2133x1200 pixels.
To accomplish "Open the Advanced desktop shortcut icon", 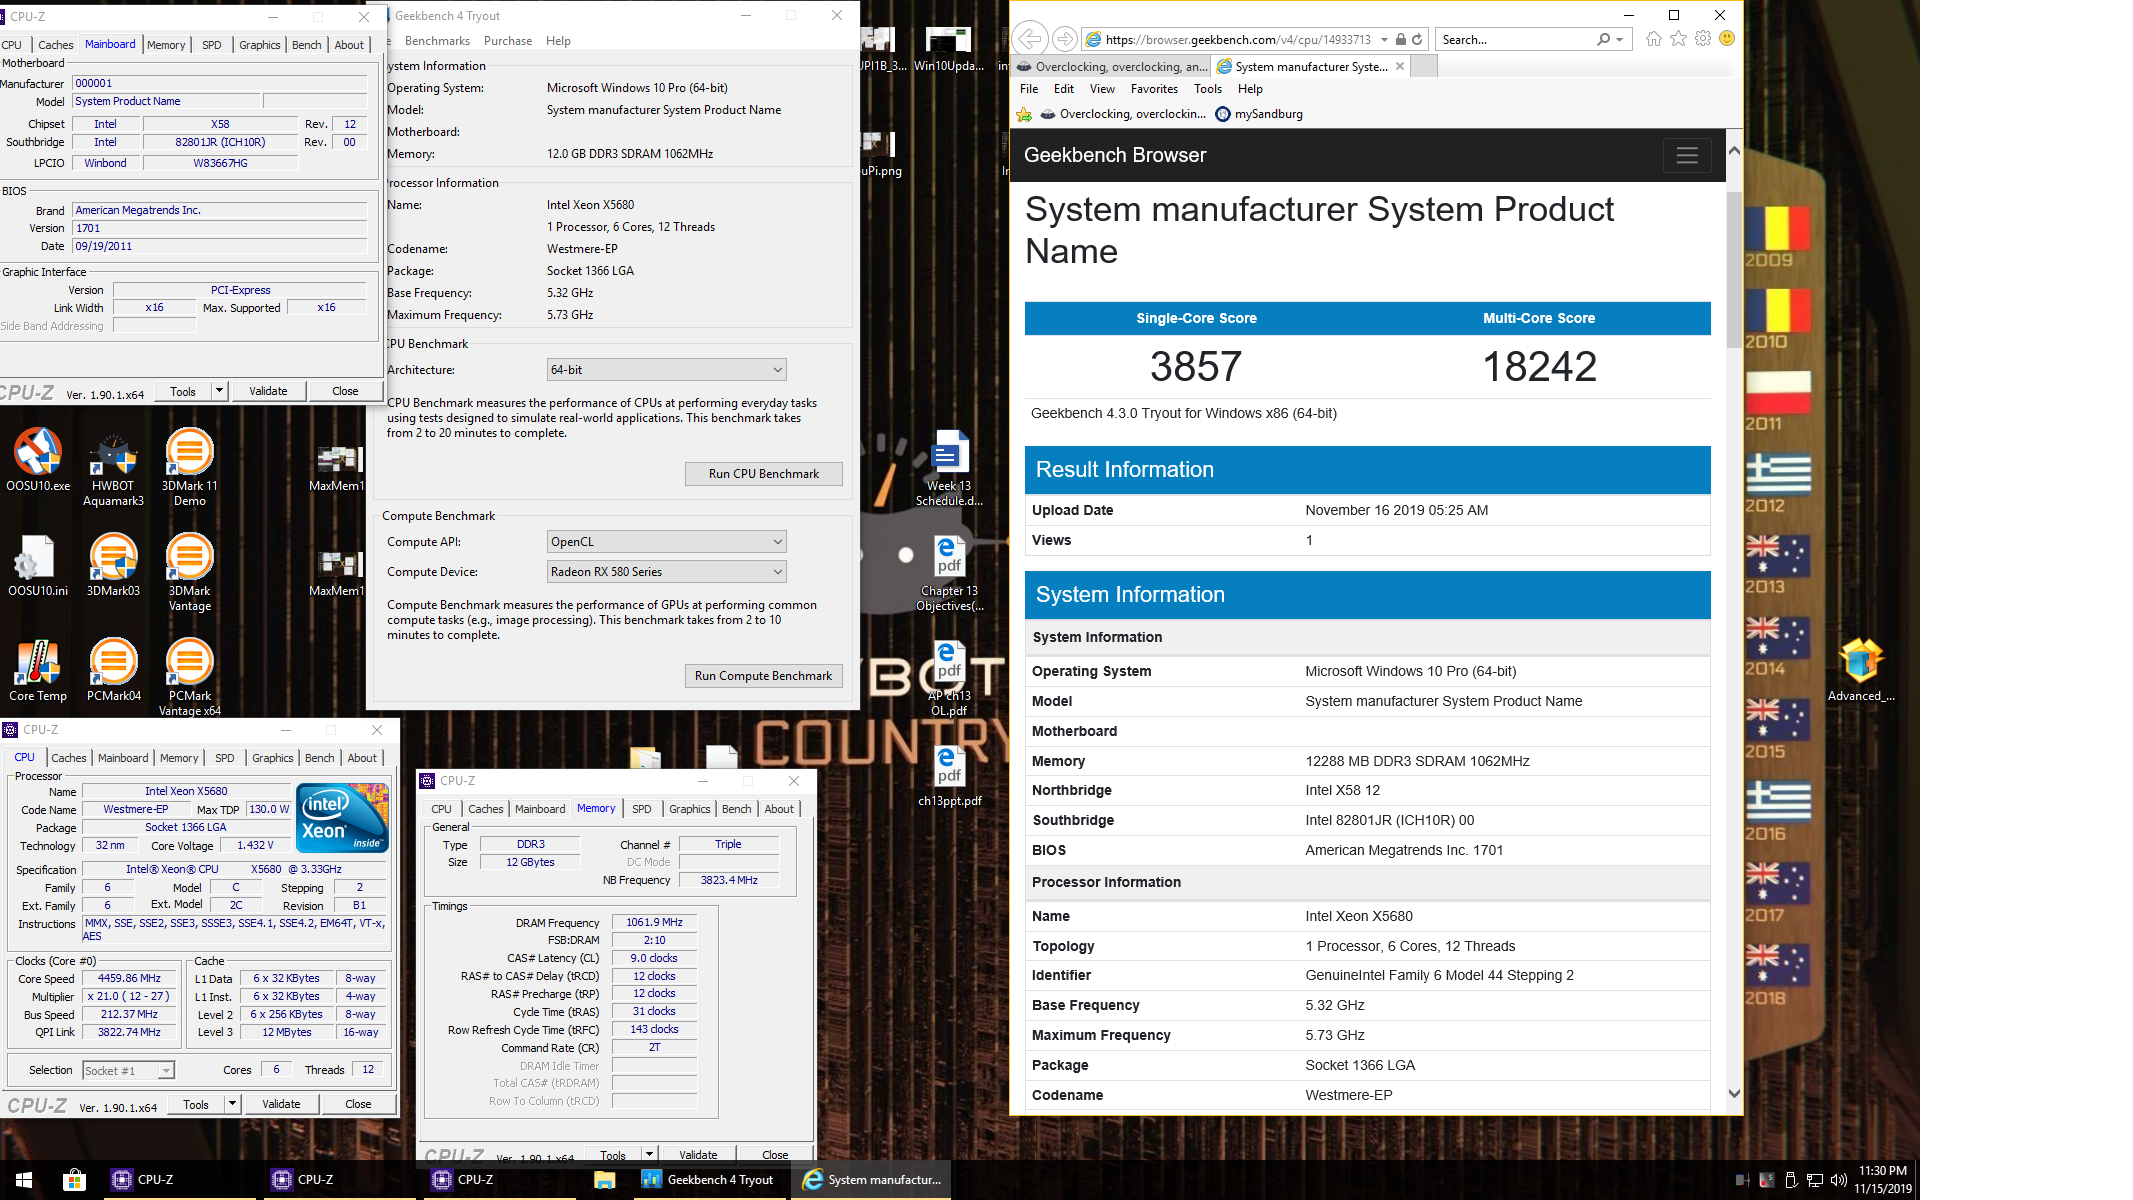I will point(1860,670).
